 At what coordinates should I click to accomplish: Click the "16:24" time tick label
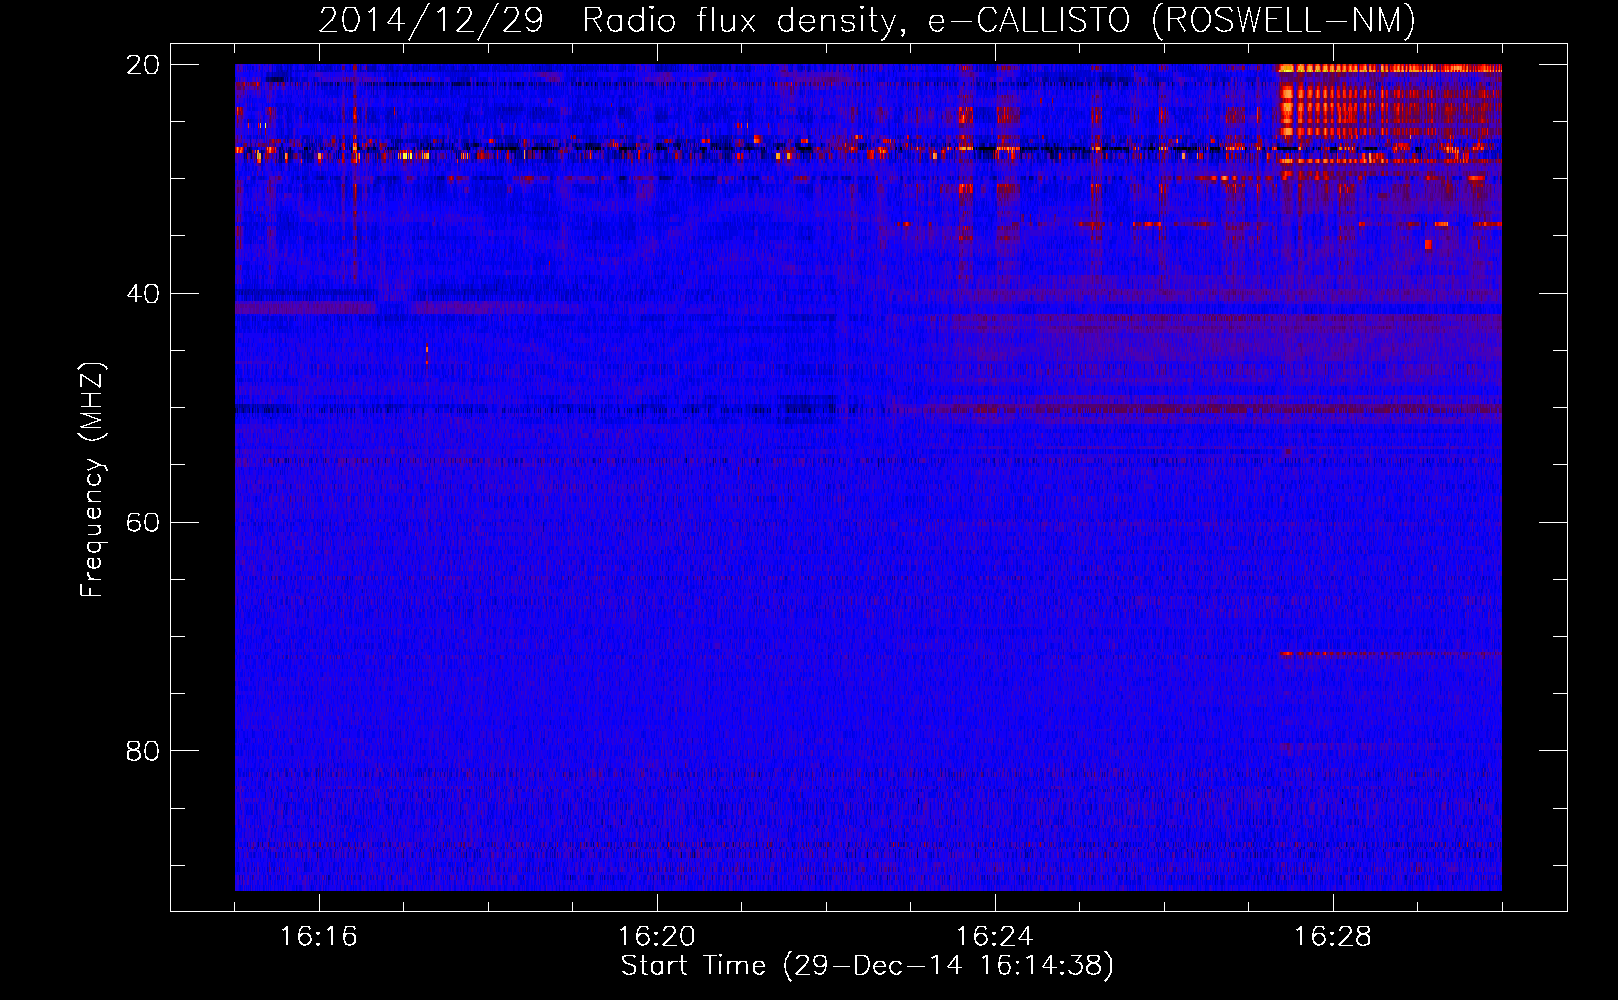click(x=995, y=936)
